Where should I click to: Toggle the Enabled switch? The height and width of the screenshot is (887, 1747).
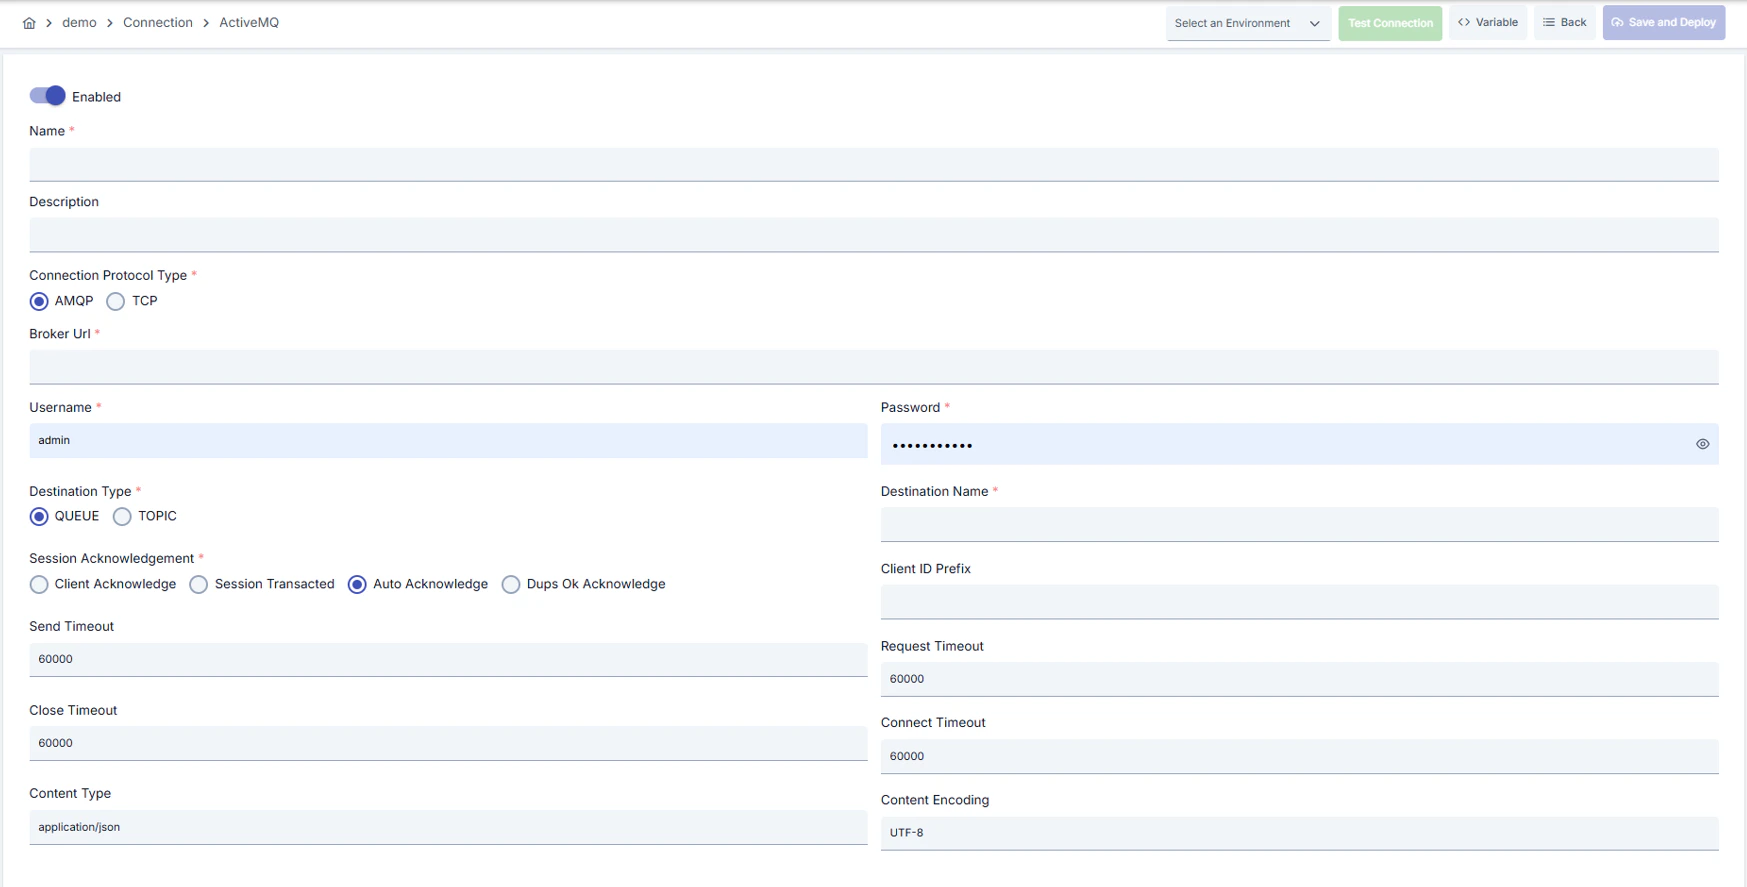point(47,96)
